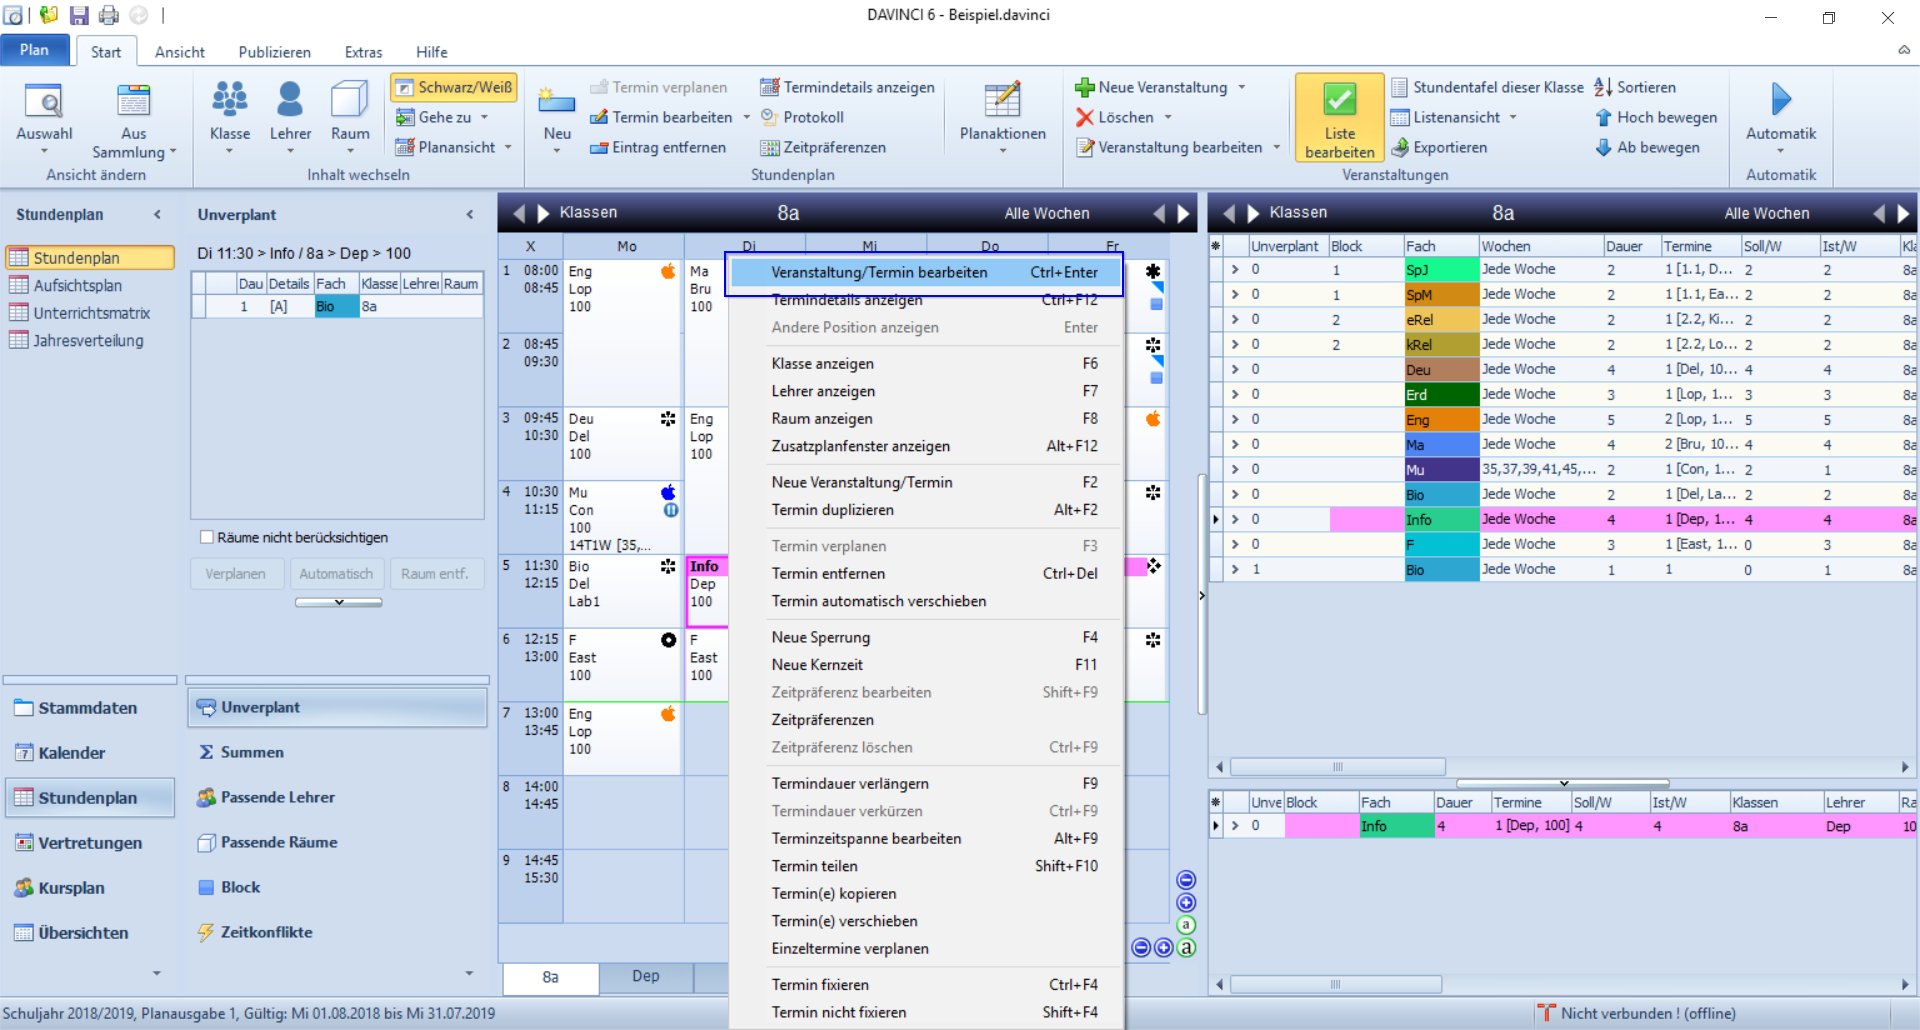
Task: Click Löschen in Veranstaltungen group
Action: pyautogui.click(x=1115, y=117)
